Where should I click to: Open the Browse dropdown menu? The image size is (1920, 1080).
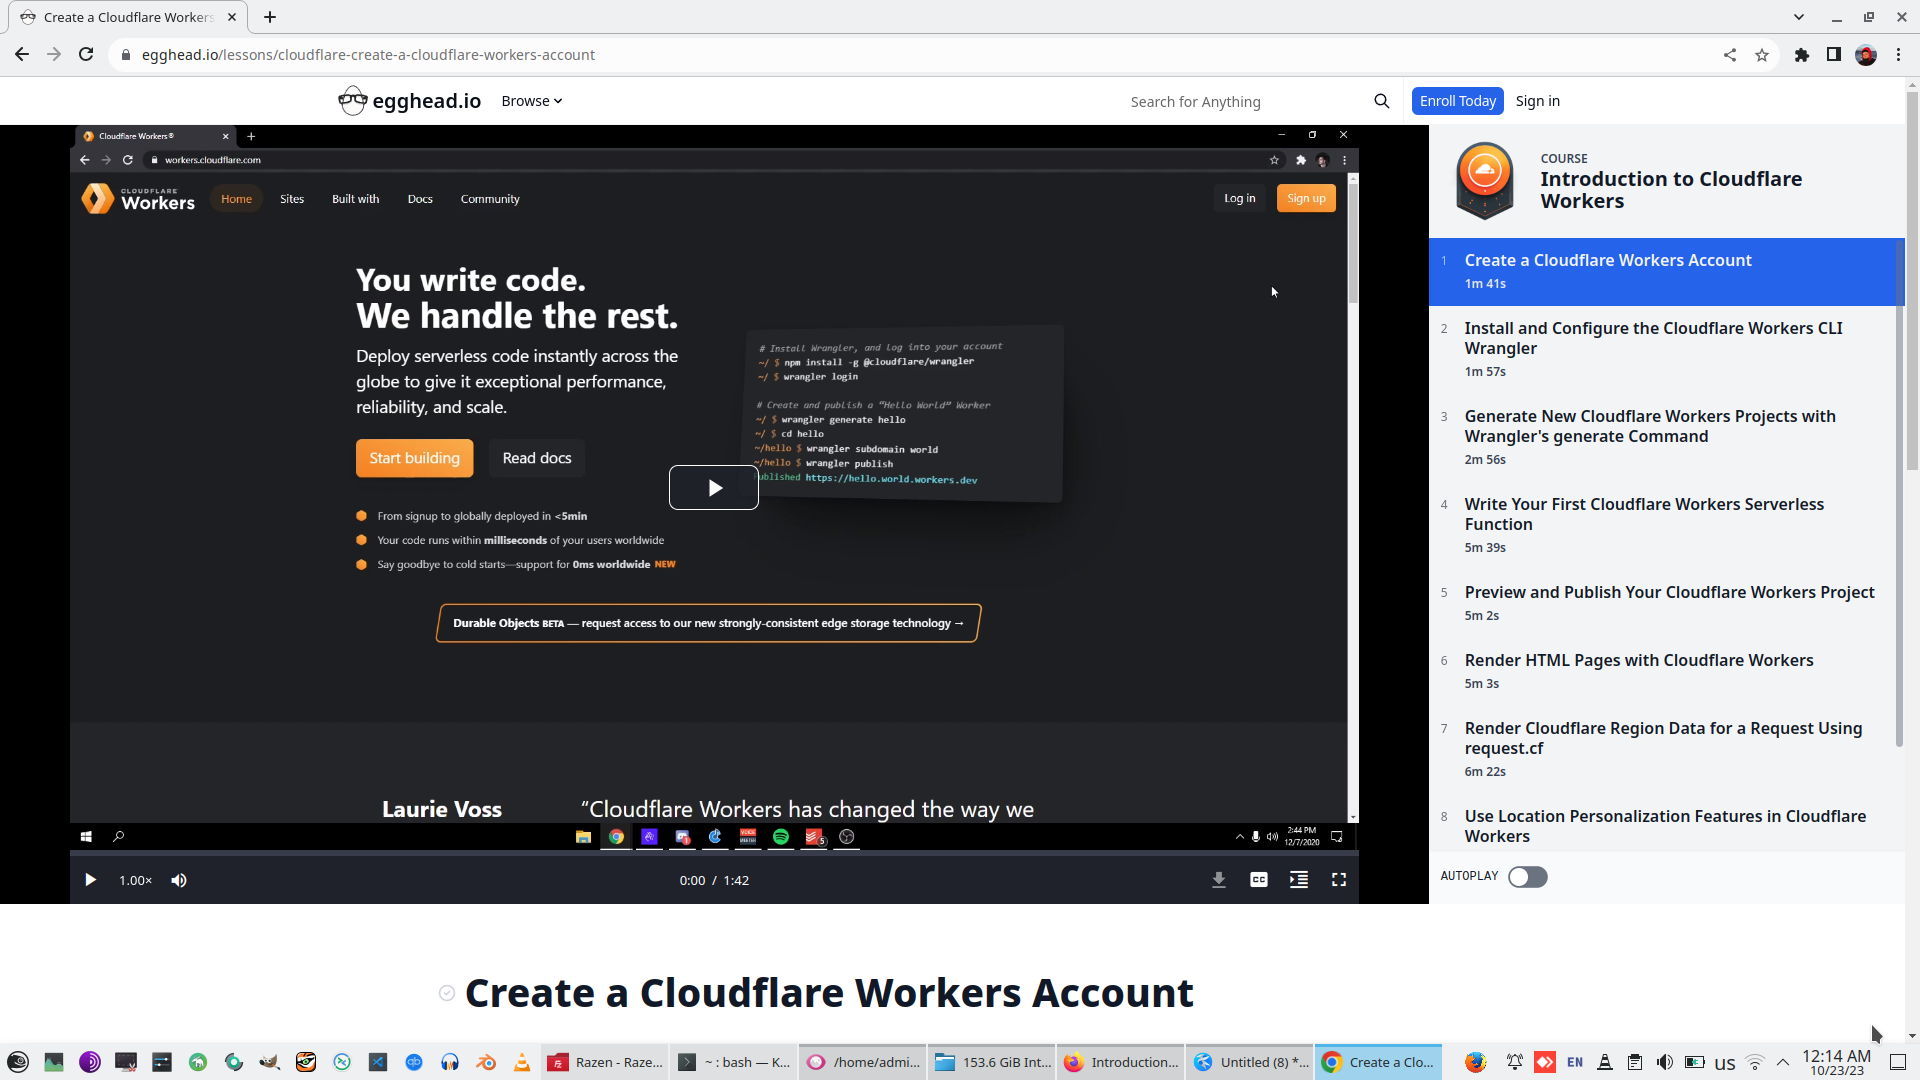[x=531, y=100]
